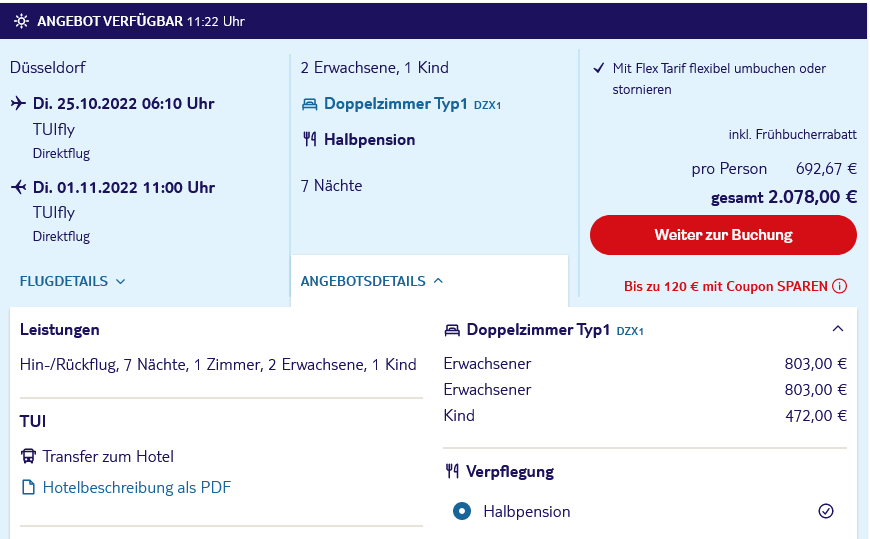870x539 pixels.
Task: Click the info icon after Coupon SPAREN
Action: coord(839,286)
